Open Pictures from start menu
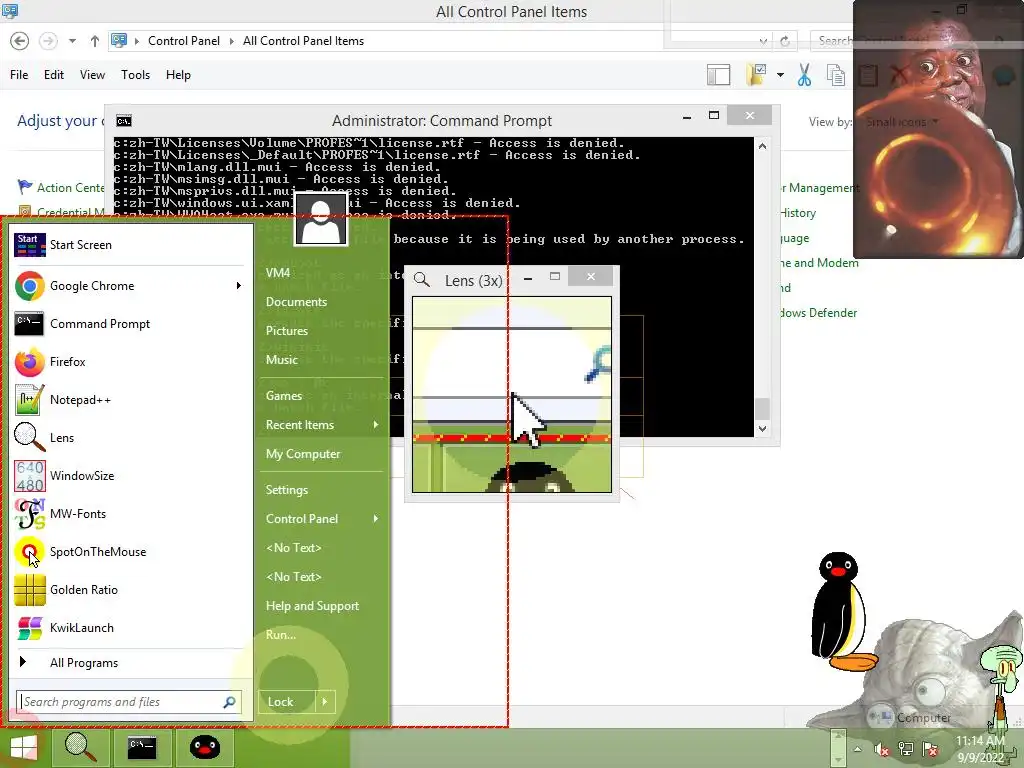 click(x=287, y=330)
